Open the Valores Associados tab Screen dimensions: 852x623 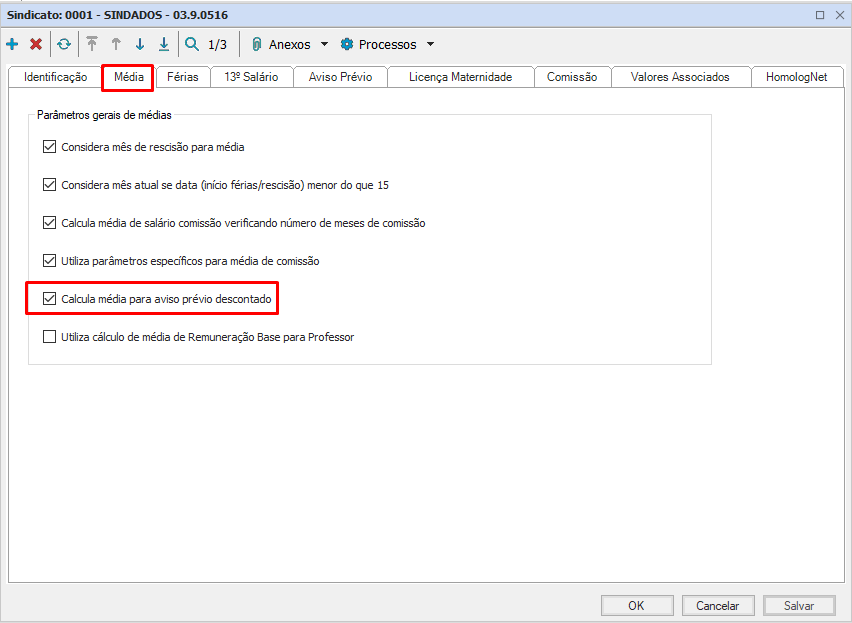click(680, 77)
